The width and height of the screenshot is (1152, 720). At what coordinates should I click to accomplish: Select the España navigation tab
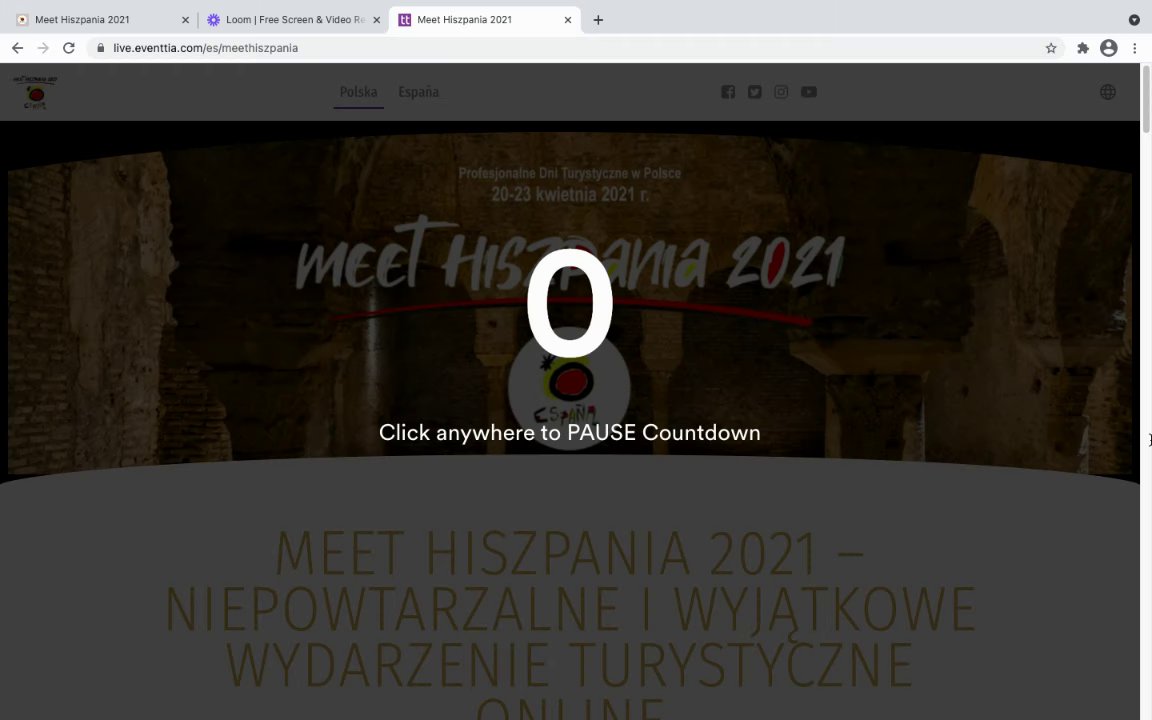tap(419, 92)
